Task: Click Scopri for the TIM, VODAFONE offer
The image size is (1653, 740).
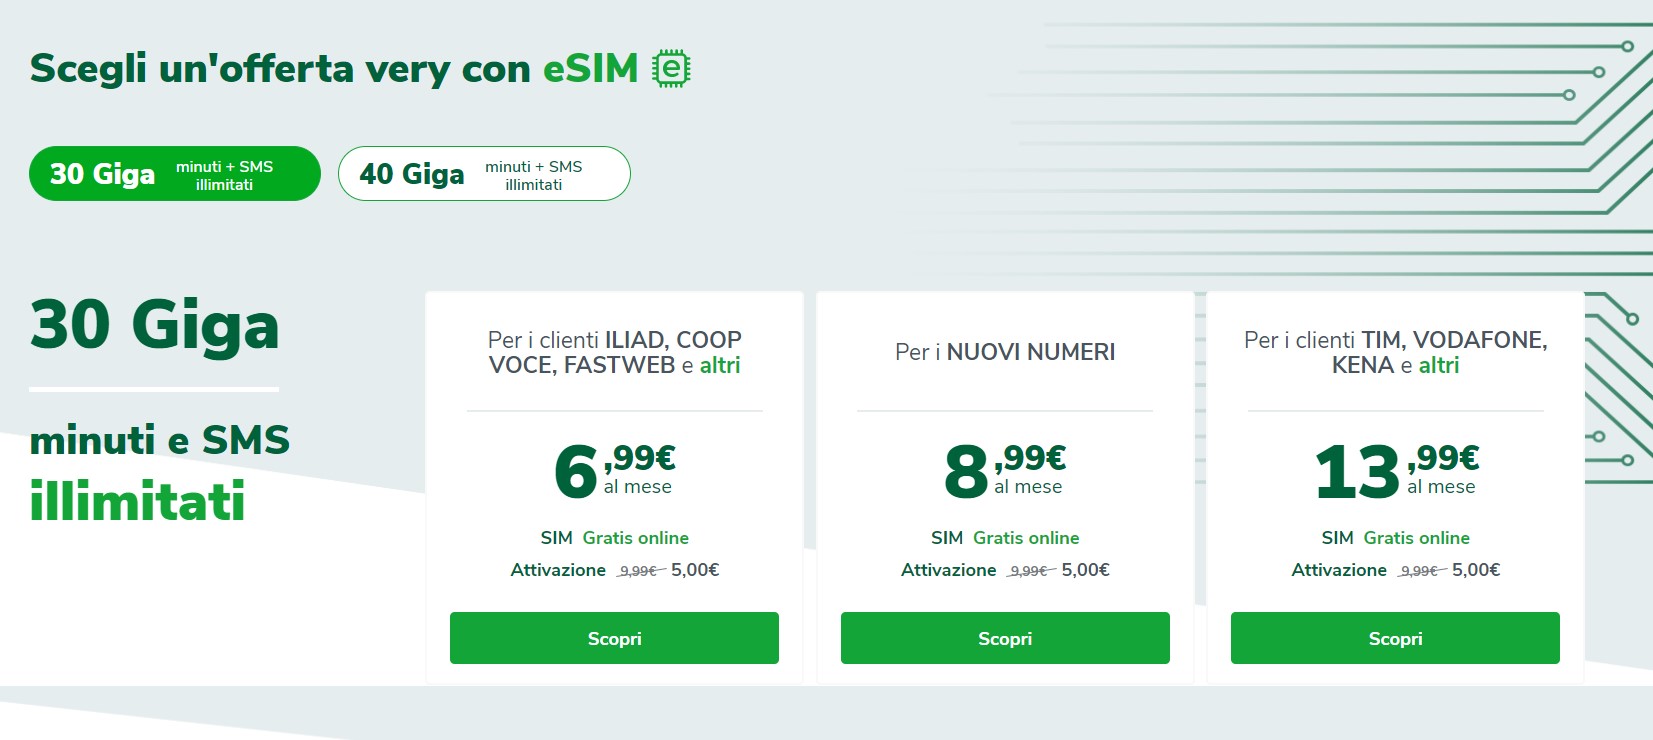Action: click(1395, 638)
